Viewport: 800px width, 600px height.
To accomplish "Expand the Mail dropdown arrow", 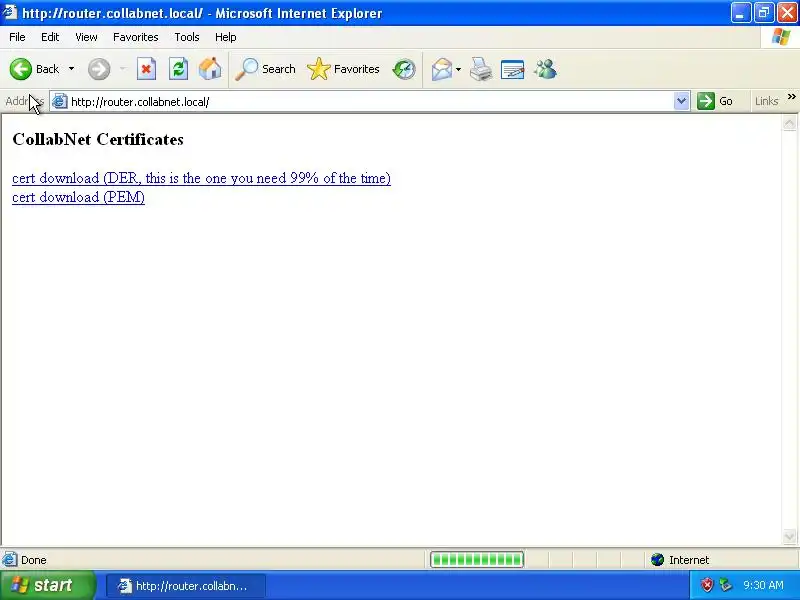I will coord(458,69).
